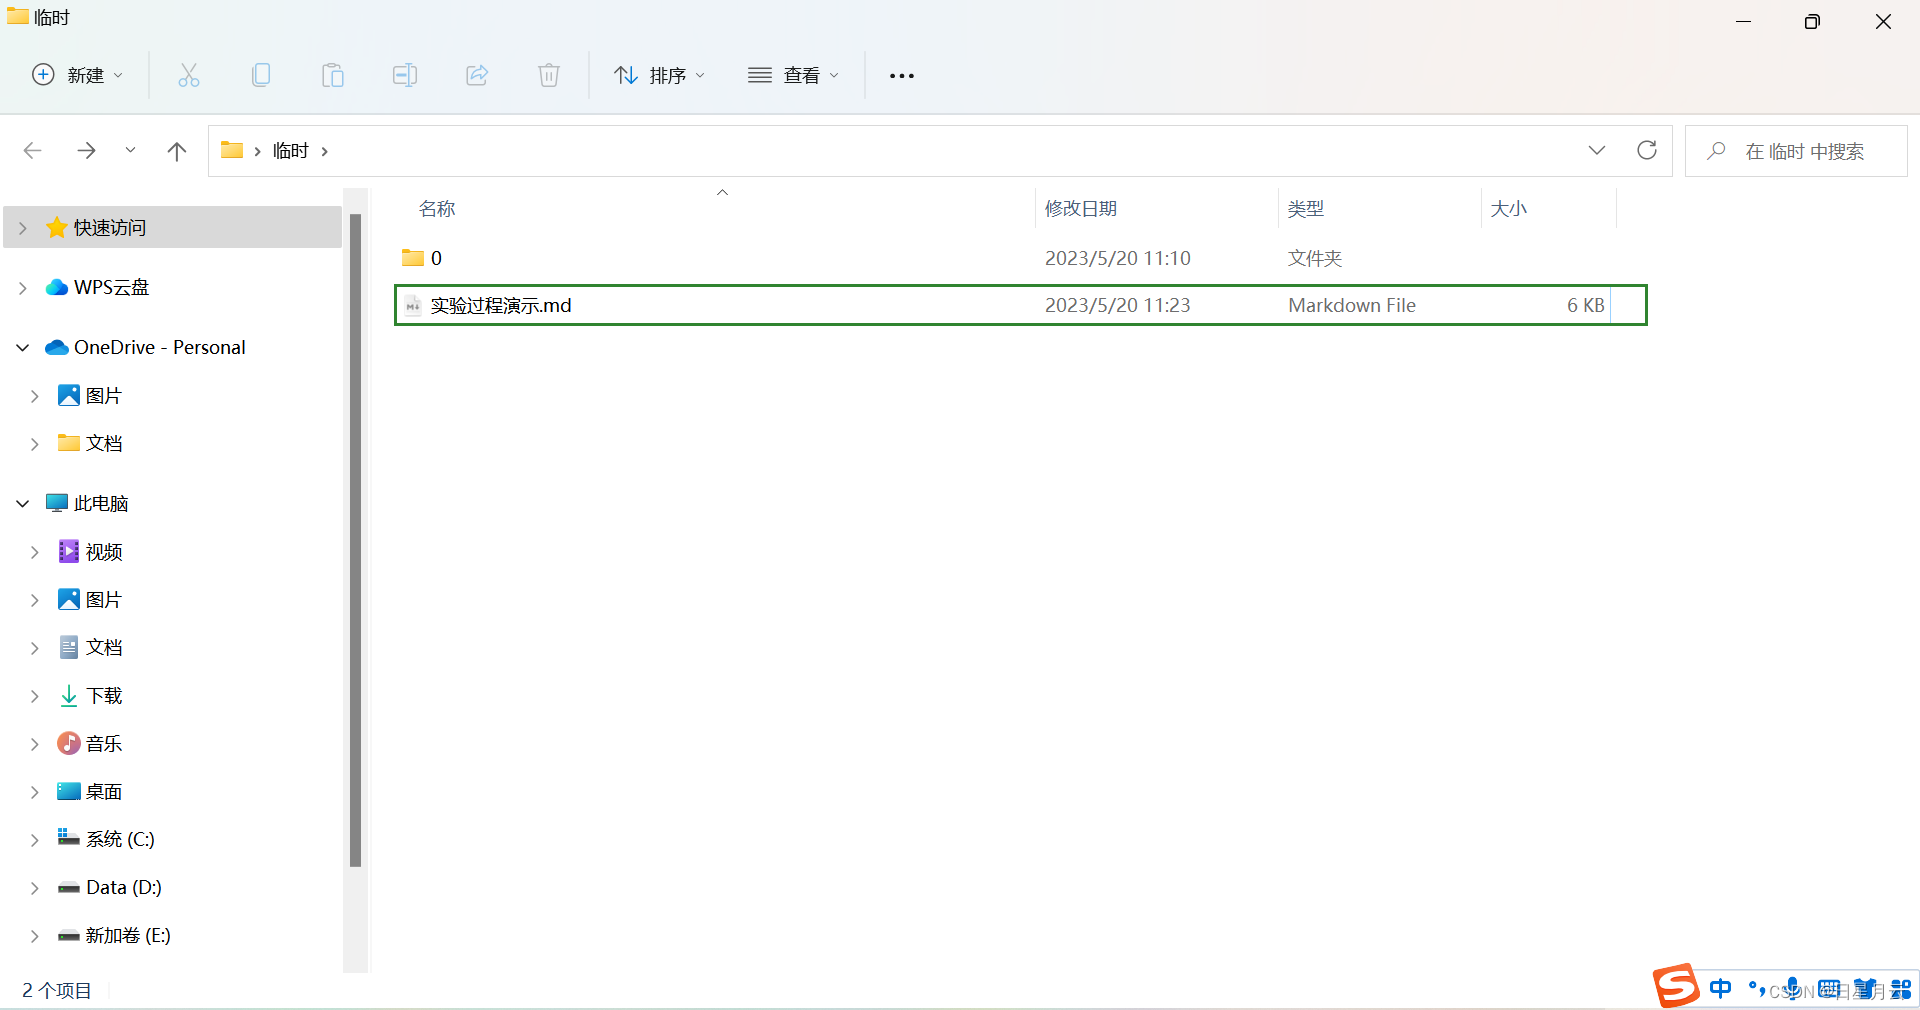
Task: Open recent locations chevron dropdown
Action: point(130,151)
